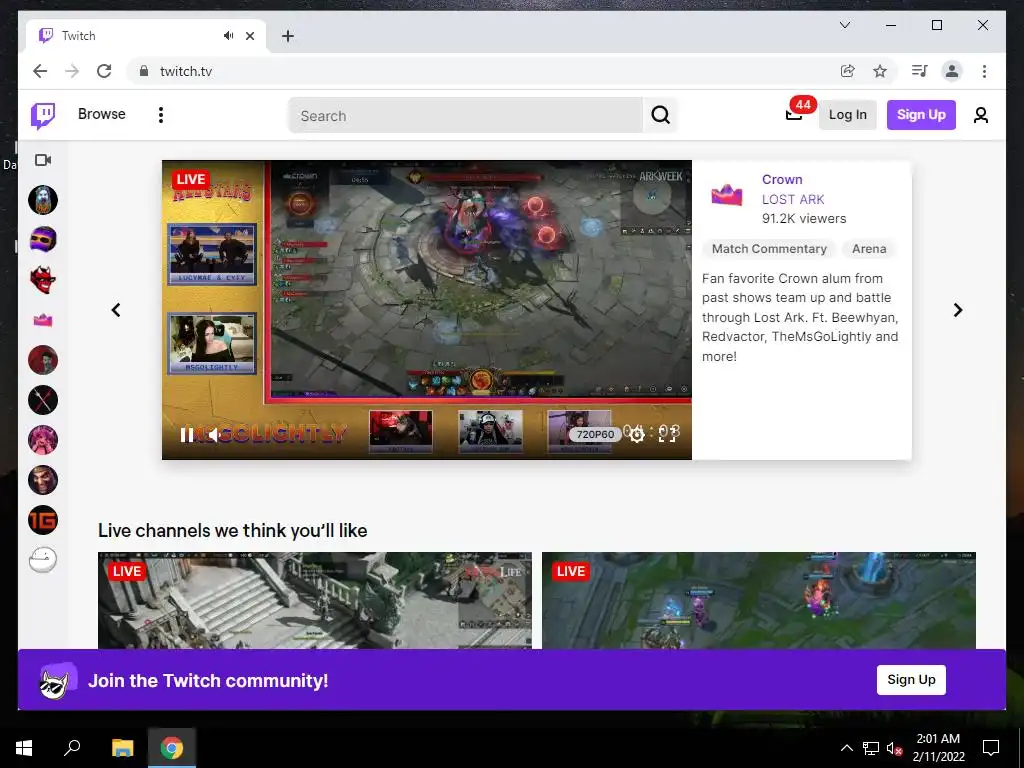Open the muted volume tray icon
The width and height of the screenshot is (1024, 768).
894,748
